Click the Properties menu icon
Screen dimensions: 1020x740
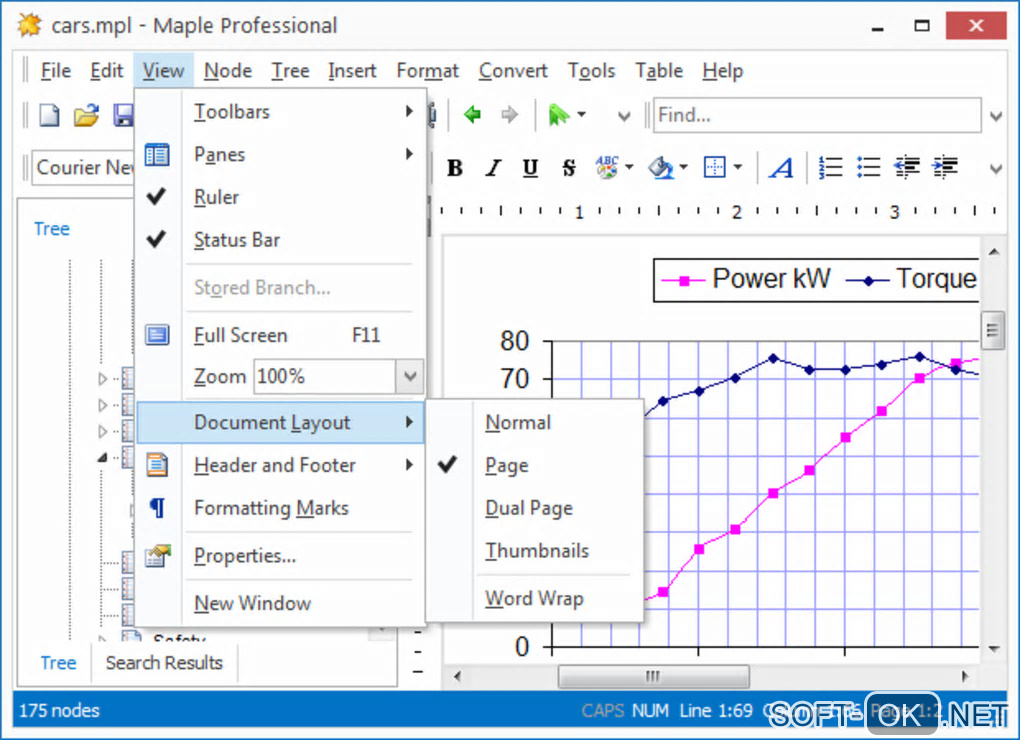157,555
